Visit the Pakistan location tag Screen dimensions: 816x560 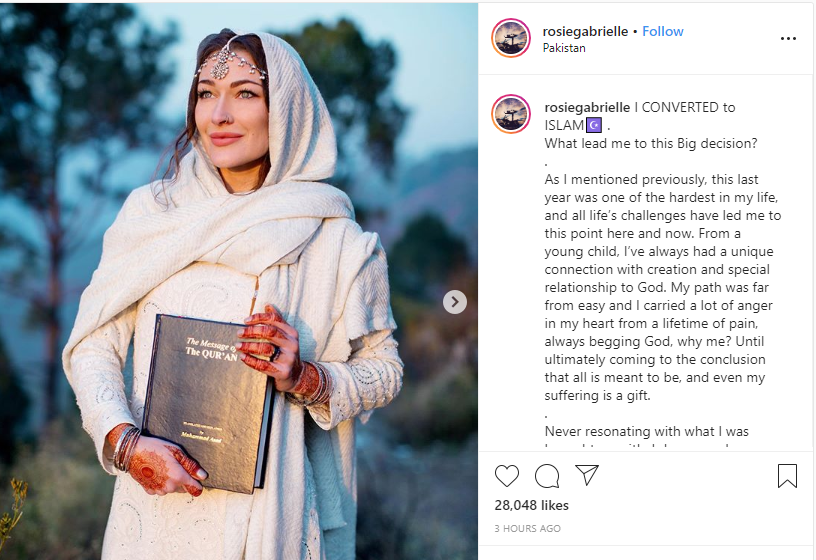tap(564, 48)
